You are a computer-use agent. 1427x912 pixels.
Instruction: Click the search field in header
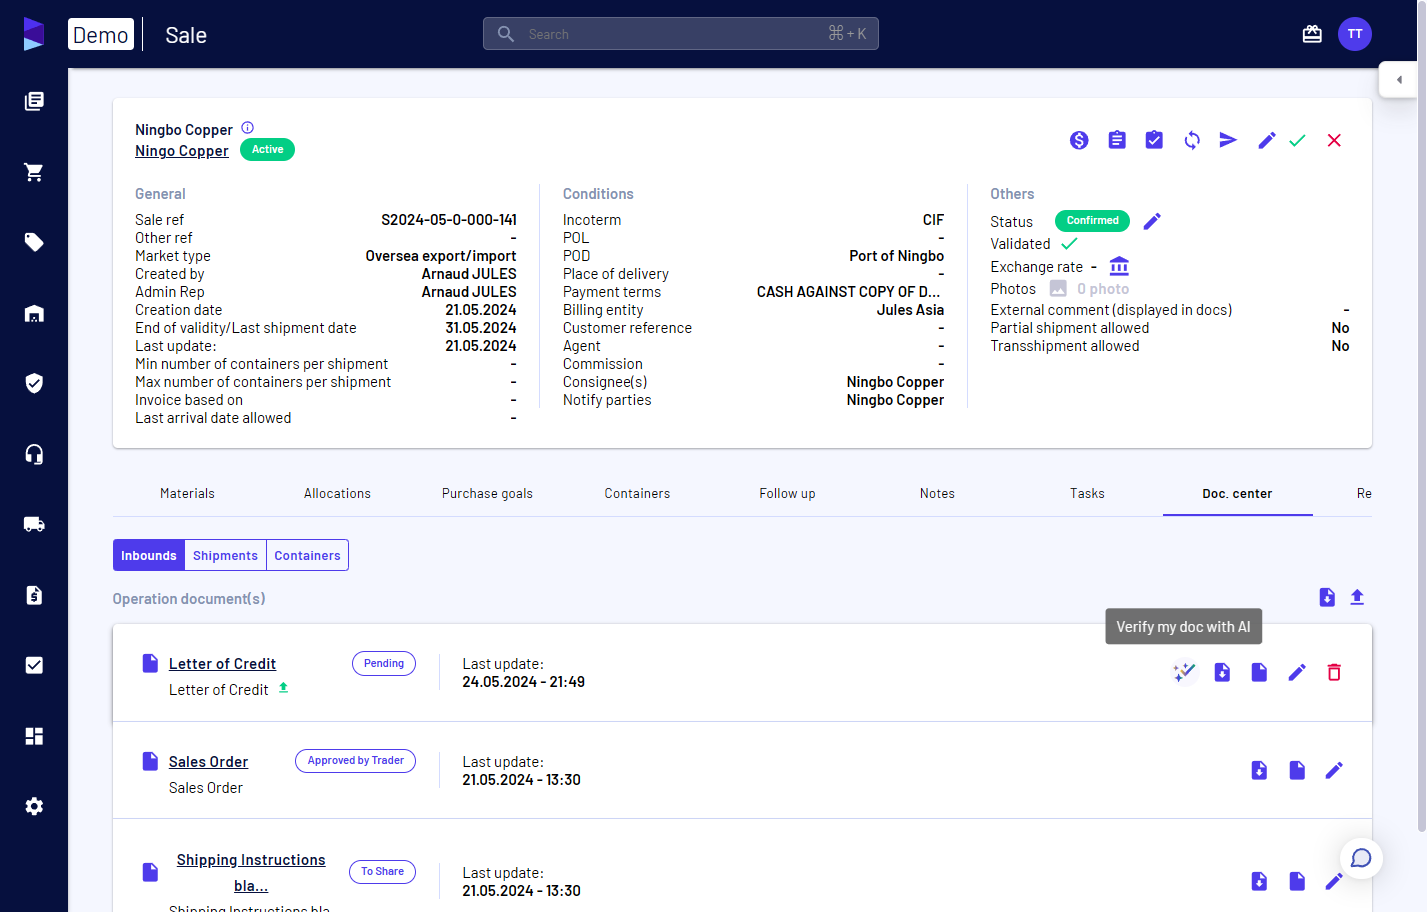tap(681, 34)
